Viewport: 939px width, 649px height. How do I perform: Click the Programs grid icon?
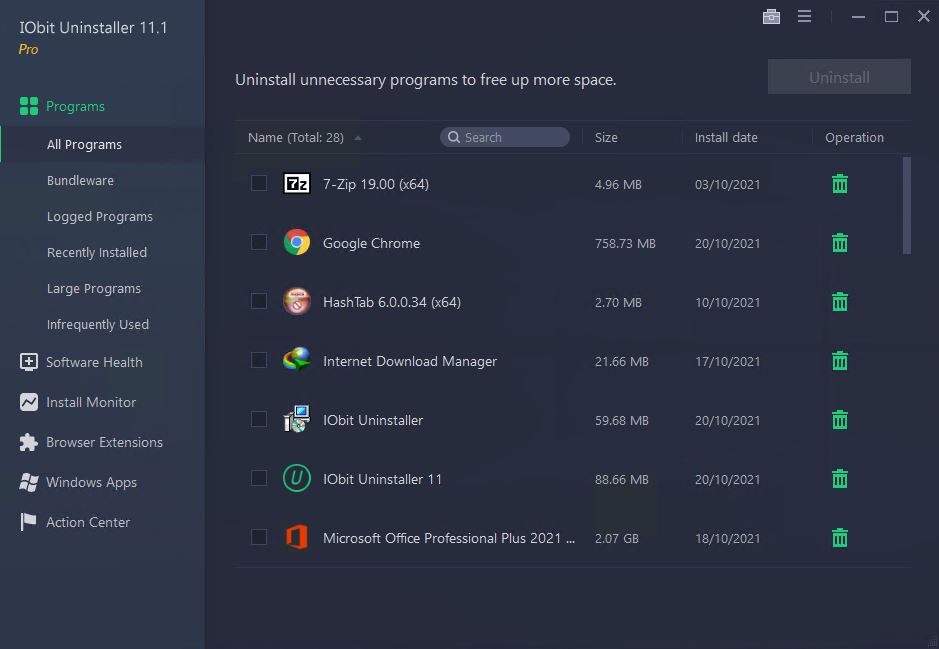(x=29, y=106)
